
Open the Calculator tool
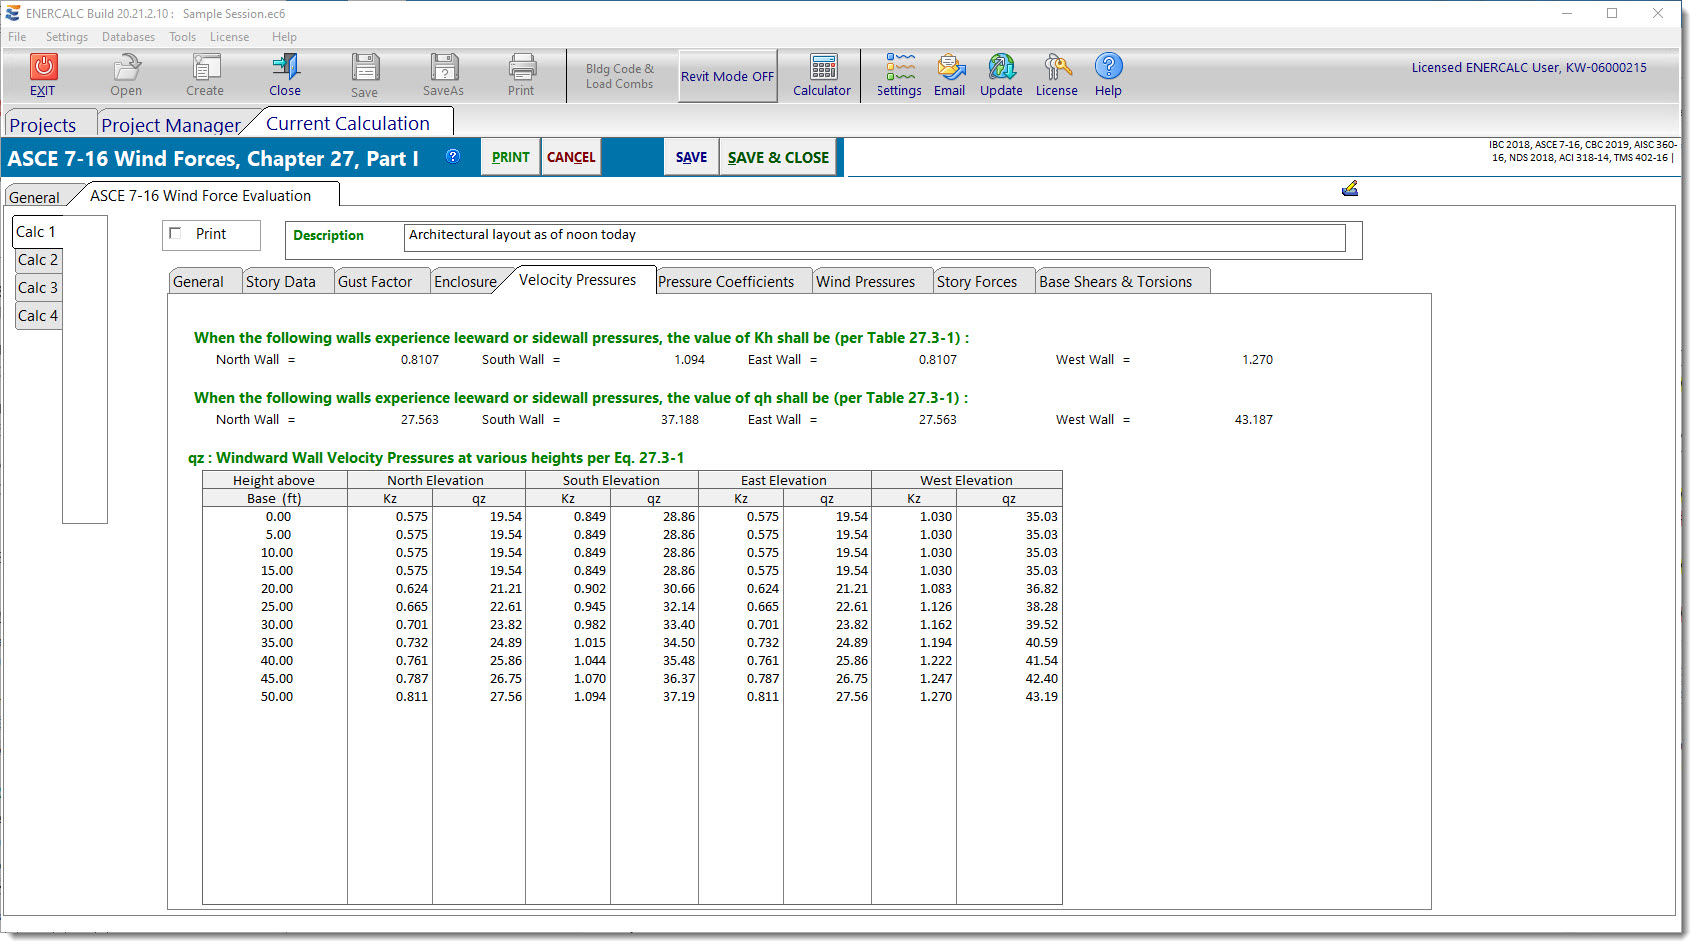[x=823, y=68]
